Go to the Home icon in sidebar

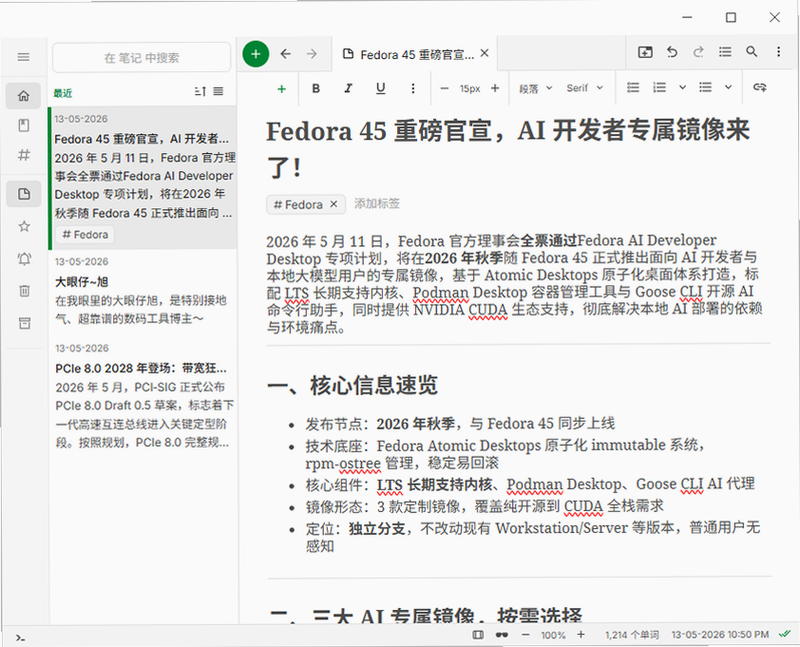click(23, 96)
